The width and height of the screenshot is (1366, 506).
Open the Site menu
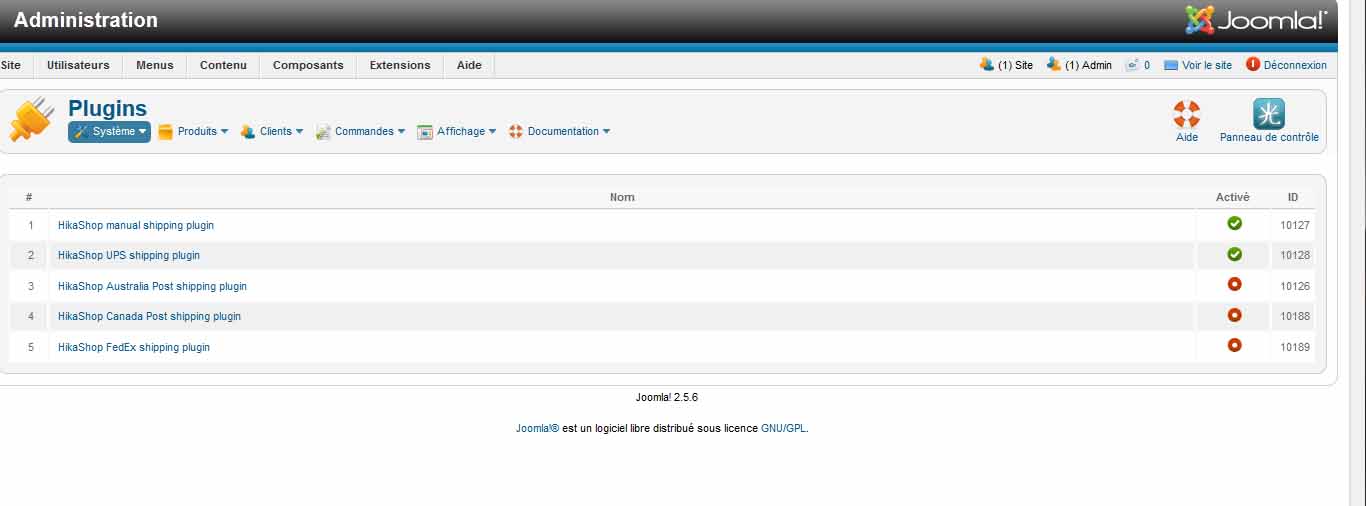11,65
